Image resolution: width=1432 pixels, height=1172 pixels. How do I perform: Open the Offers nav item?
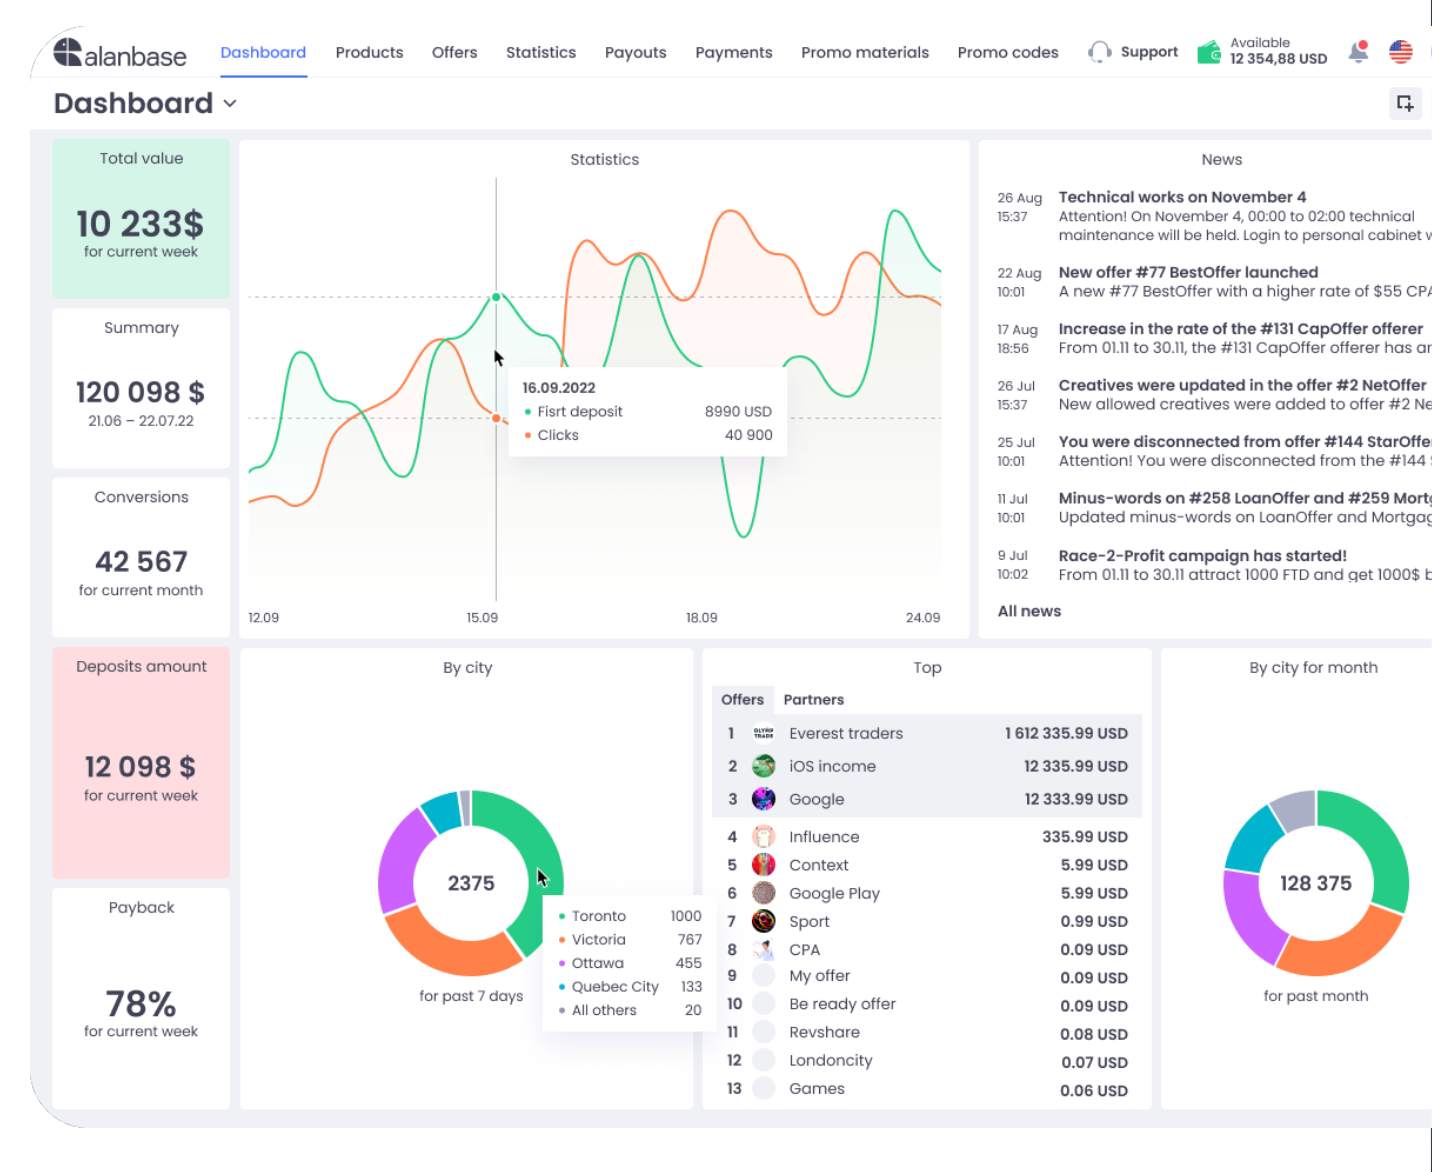coord(454,52)
